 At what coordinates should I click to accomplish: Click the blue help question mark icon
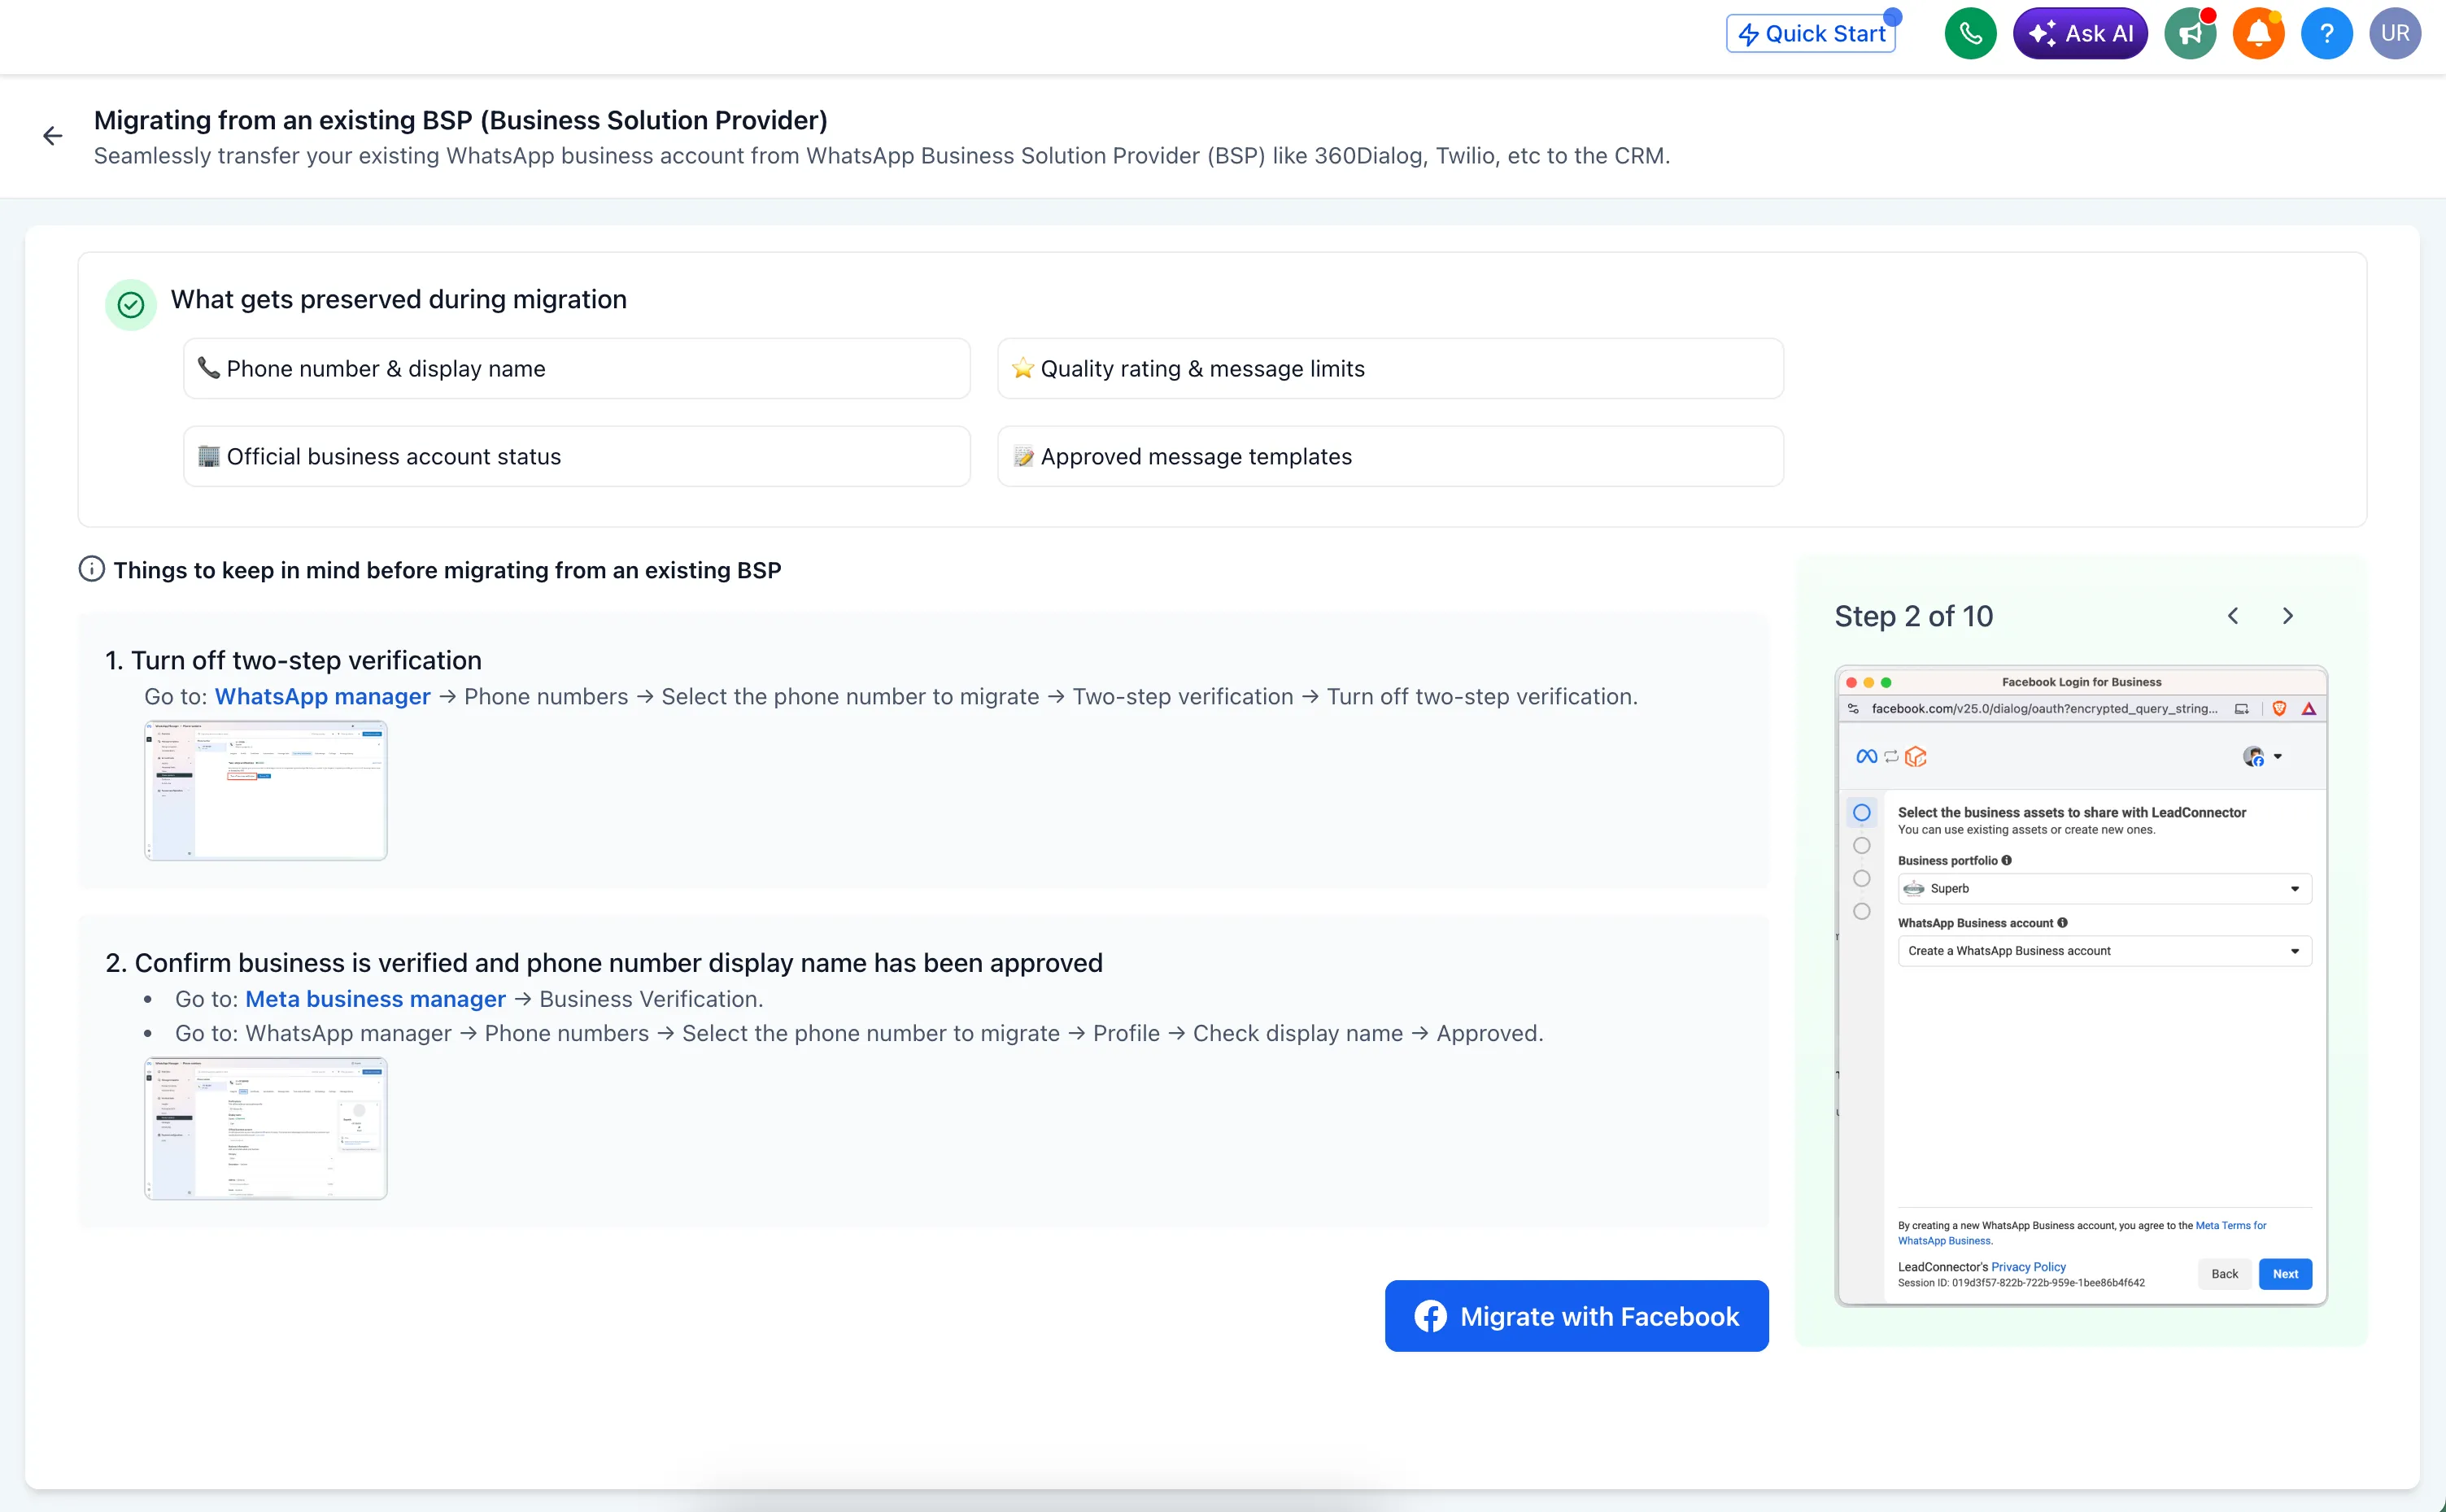tap(2326, 34)
